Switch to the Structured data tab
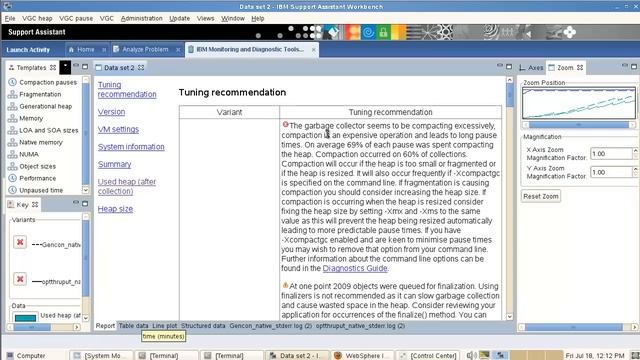The height and width of the screenshot is (360, 640). coord(203,326)
